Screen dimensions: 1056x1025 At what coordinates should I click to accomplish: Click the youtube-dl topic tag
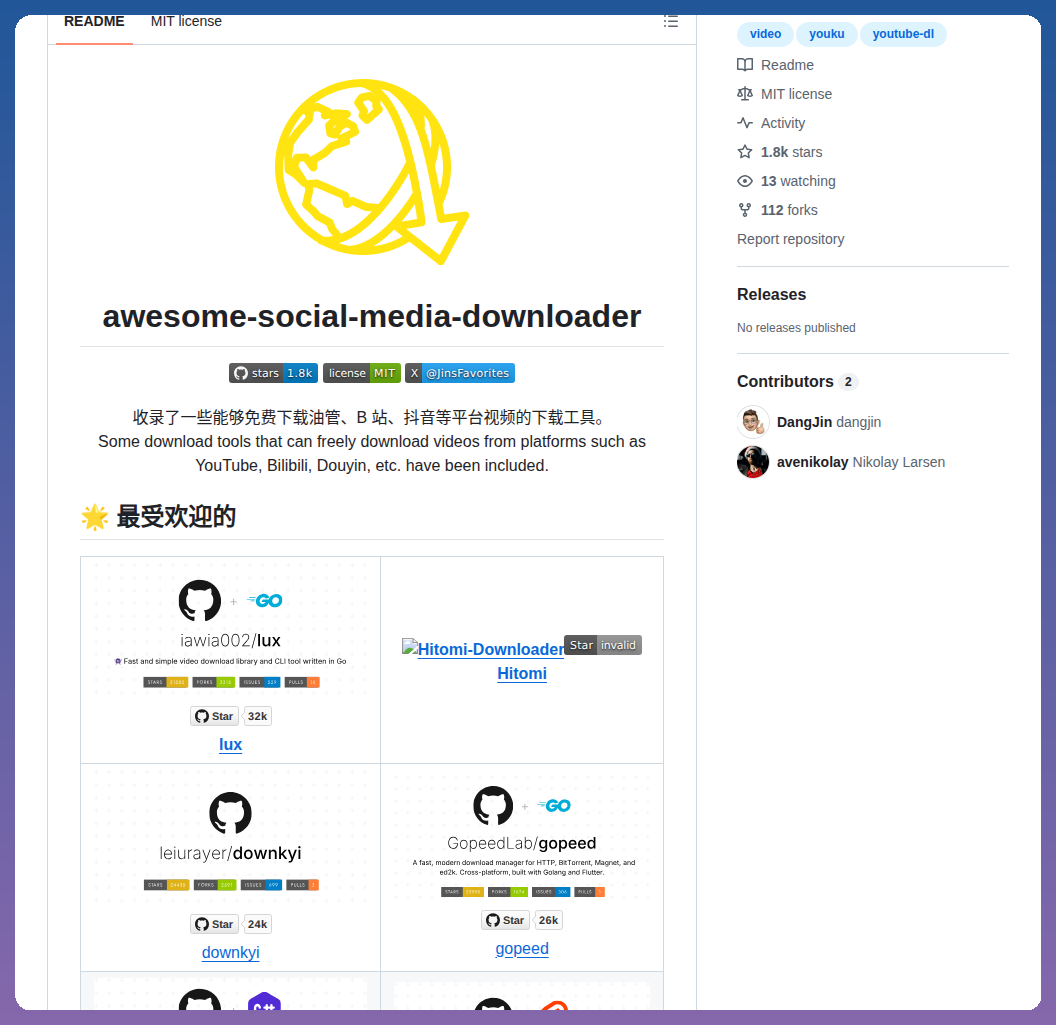coord(902,34)
